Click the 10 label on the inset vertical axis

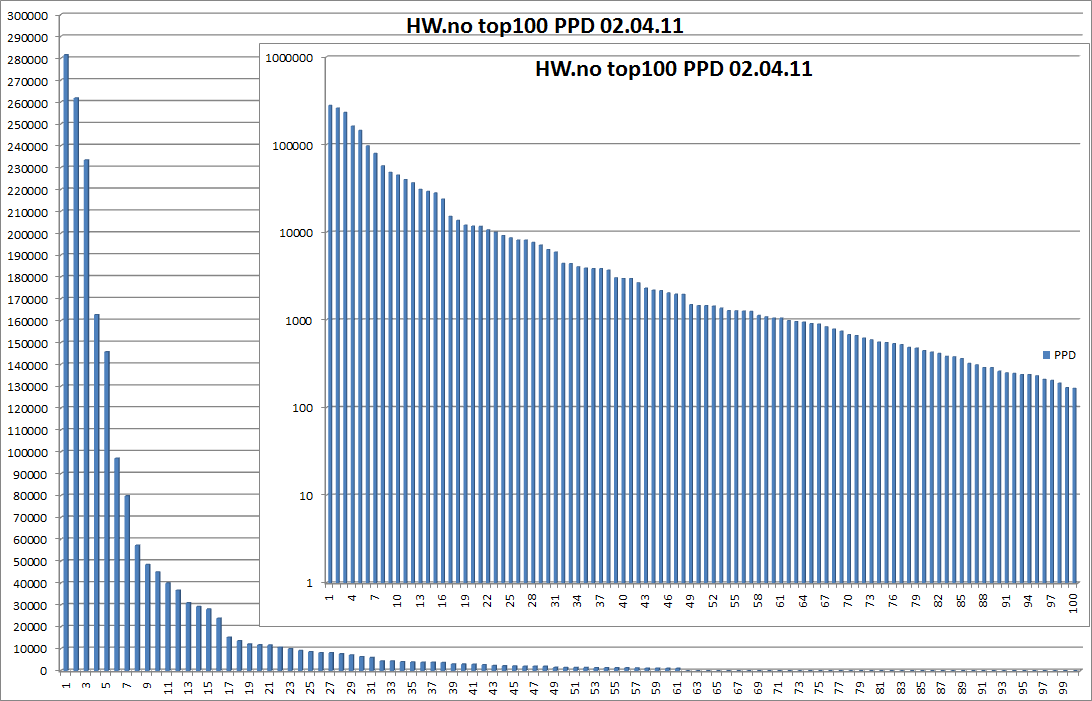[x=306, y=496]
